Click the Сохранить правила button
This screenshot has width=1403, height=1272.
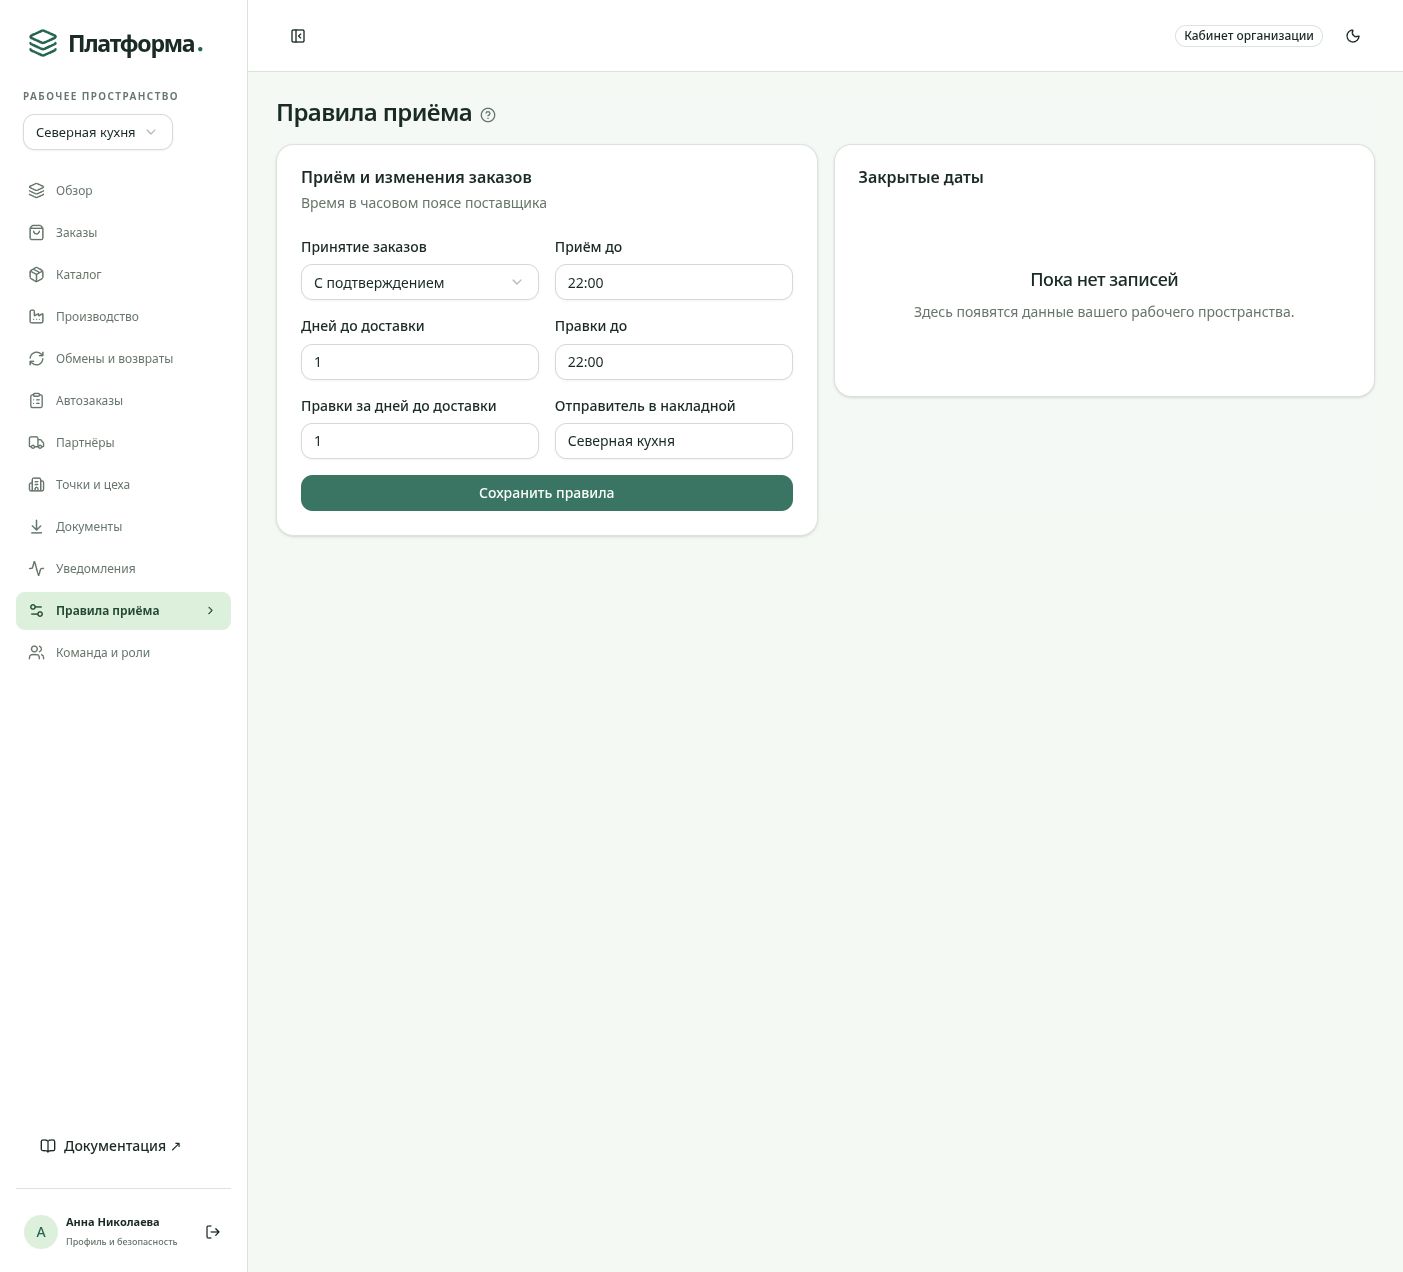tap(547, 493)
